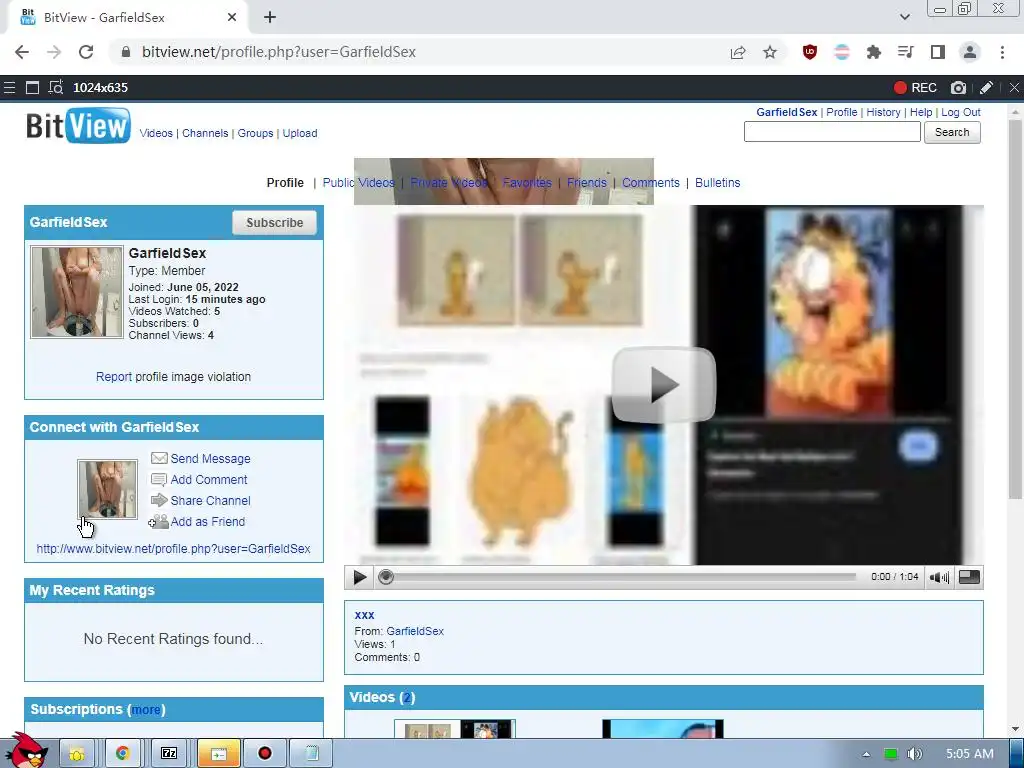The height and width of the screenshot is (768, 1024).
Task: Open the media control icon in toolbar
Action: [906, 52]
